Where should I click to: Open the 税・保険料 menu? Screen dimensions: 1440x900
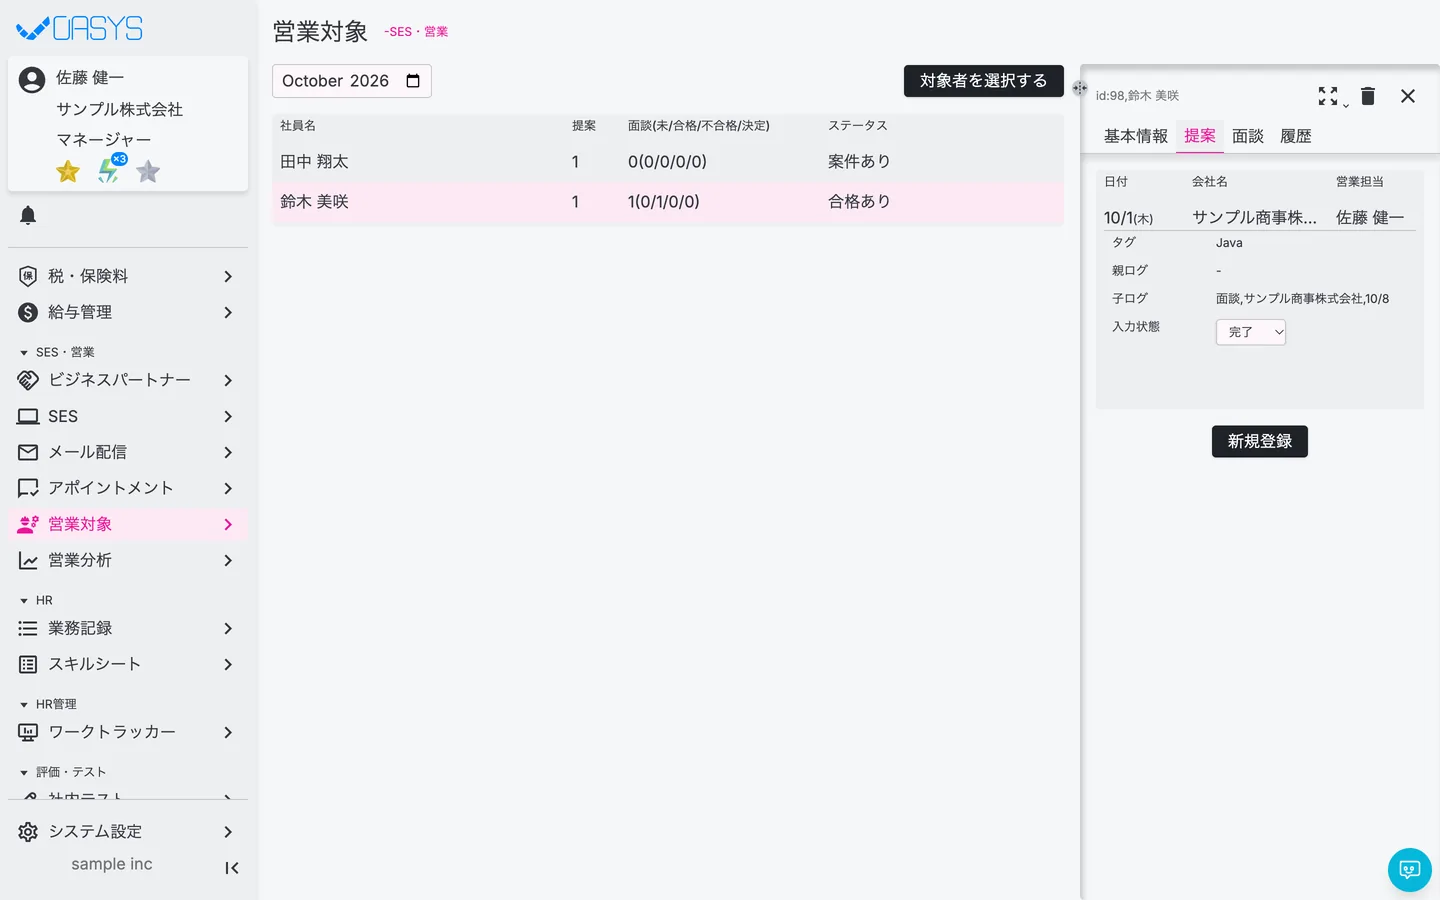[x=128, y=276]
